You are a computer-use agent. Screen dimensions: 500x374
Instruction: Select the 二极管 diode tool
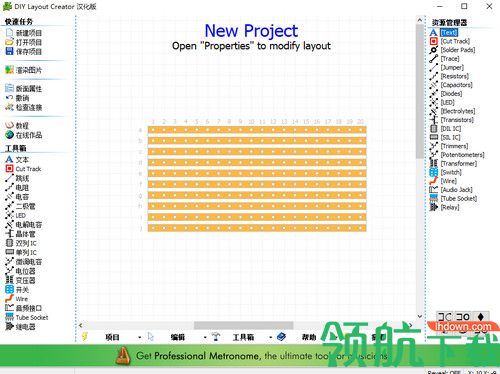[21, 206]
